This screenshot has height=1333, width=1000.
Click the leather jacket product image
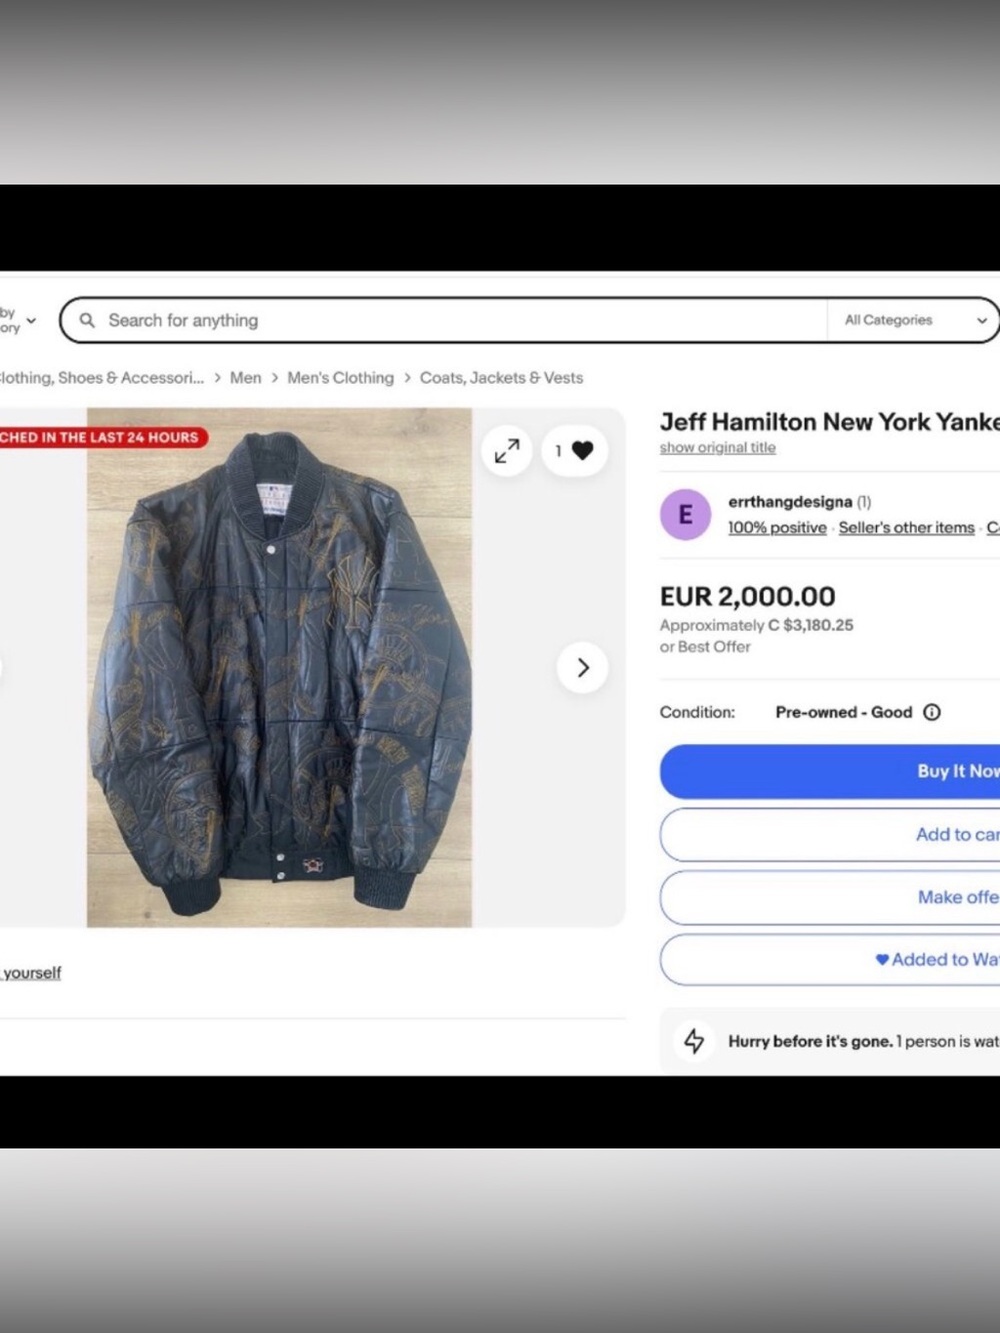tap(279, 667)
